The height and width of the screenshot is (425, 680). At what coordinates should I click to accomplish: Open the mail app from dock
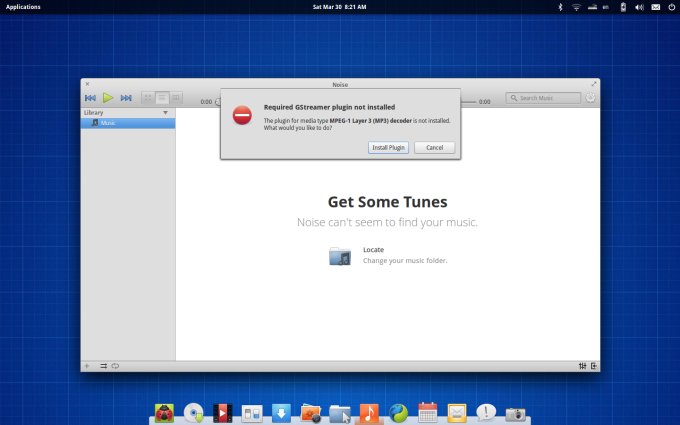pos(457,413)
